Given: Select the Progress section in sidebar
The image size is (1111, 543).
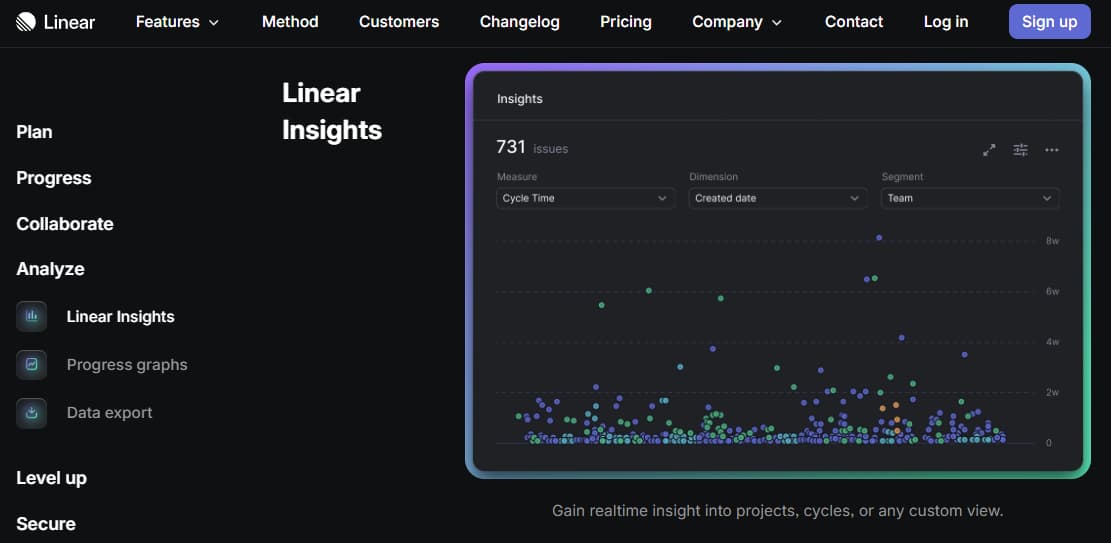Looking at the screenshot, I should tap(54, 178).
